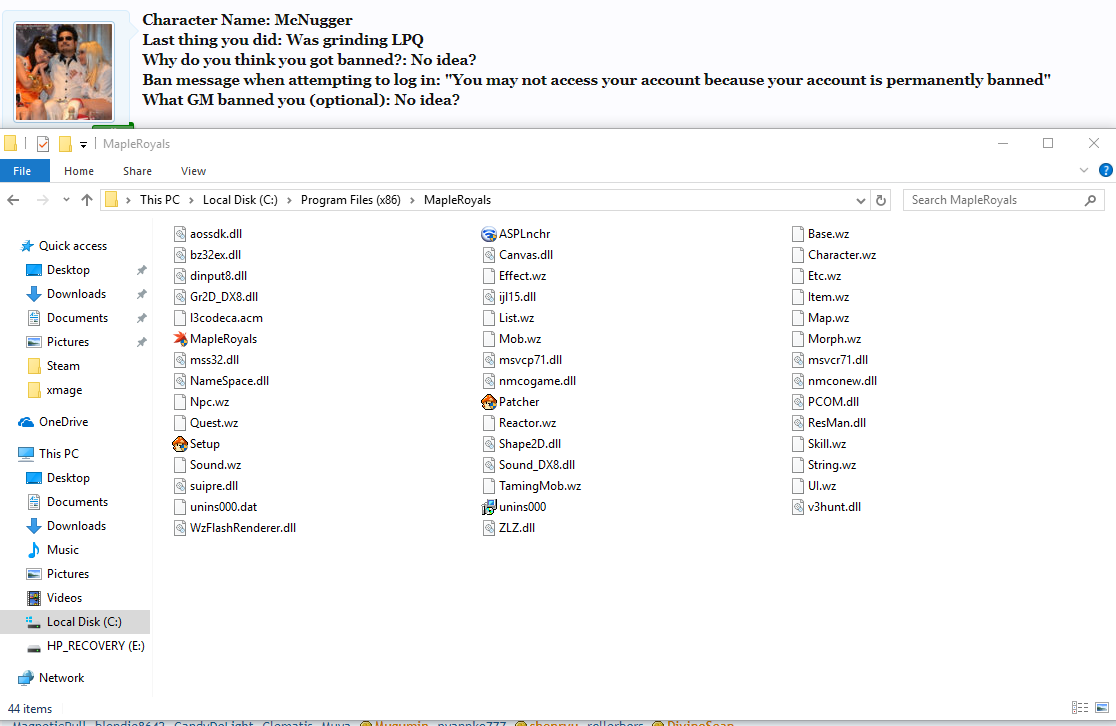Screen dimensions: 1116x726
Task: Expand address bar previous locations dropdown
Action: [x=860, y=201]
